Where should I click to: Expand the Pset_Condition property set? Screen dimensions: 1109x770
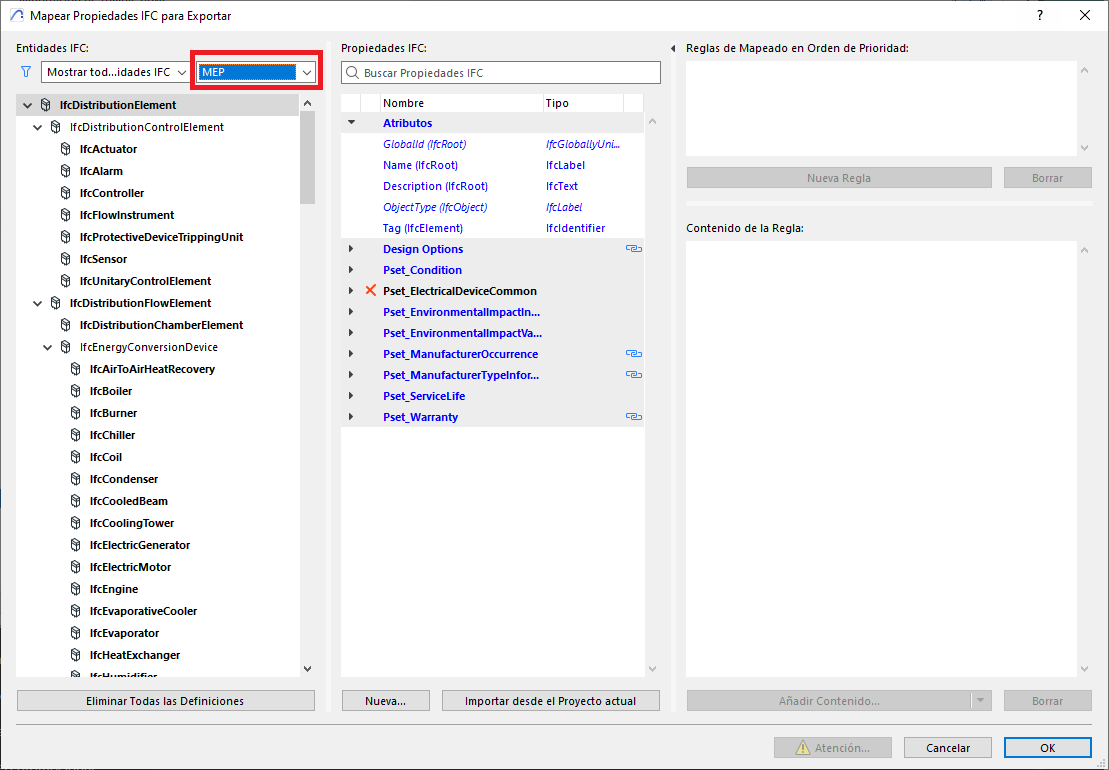point(351,270)
